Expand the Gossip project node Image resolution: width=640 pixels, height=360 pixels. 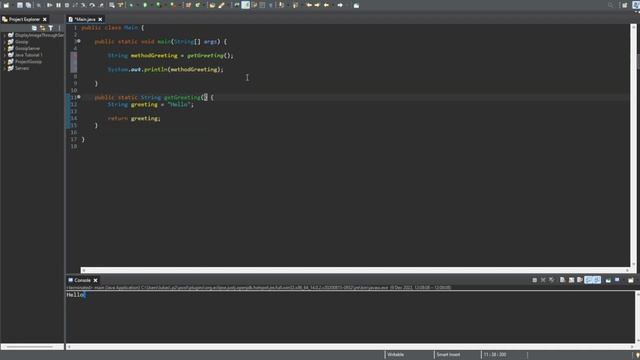pos(4,42)
